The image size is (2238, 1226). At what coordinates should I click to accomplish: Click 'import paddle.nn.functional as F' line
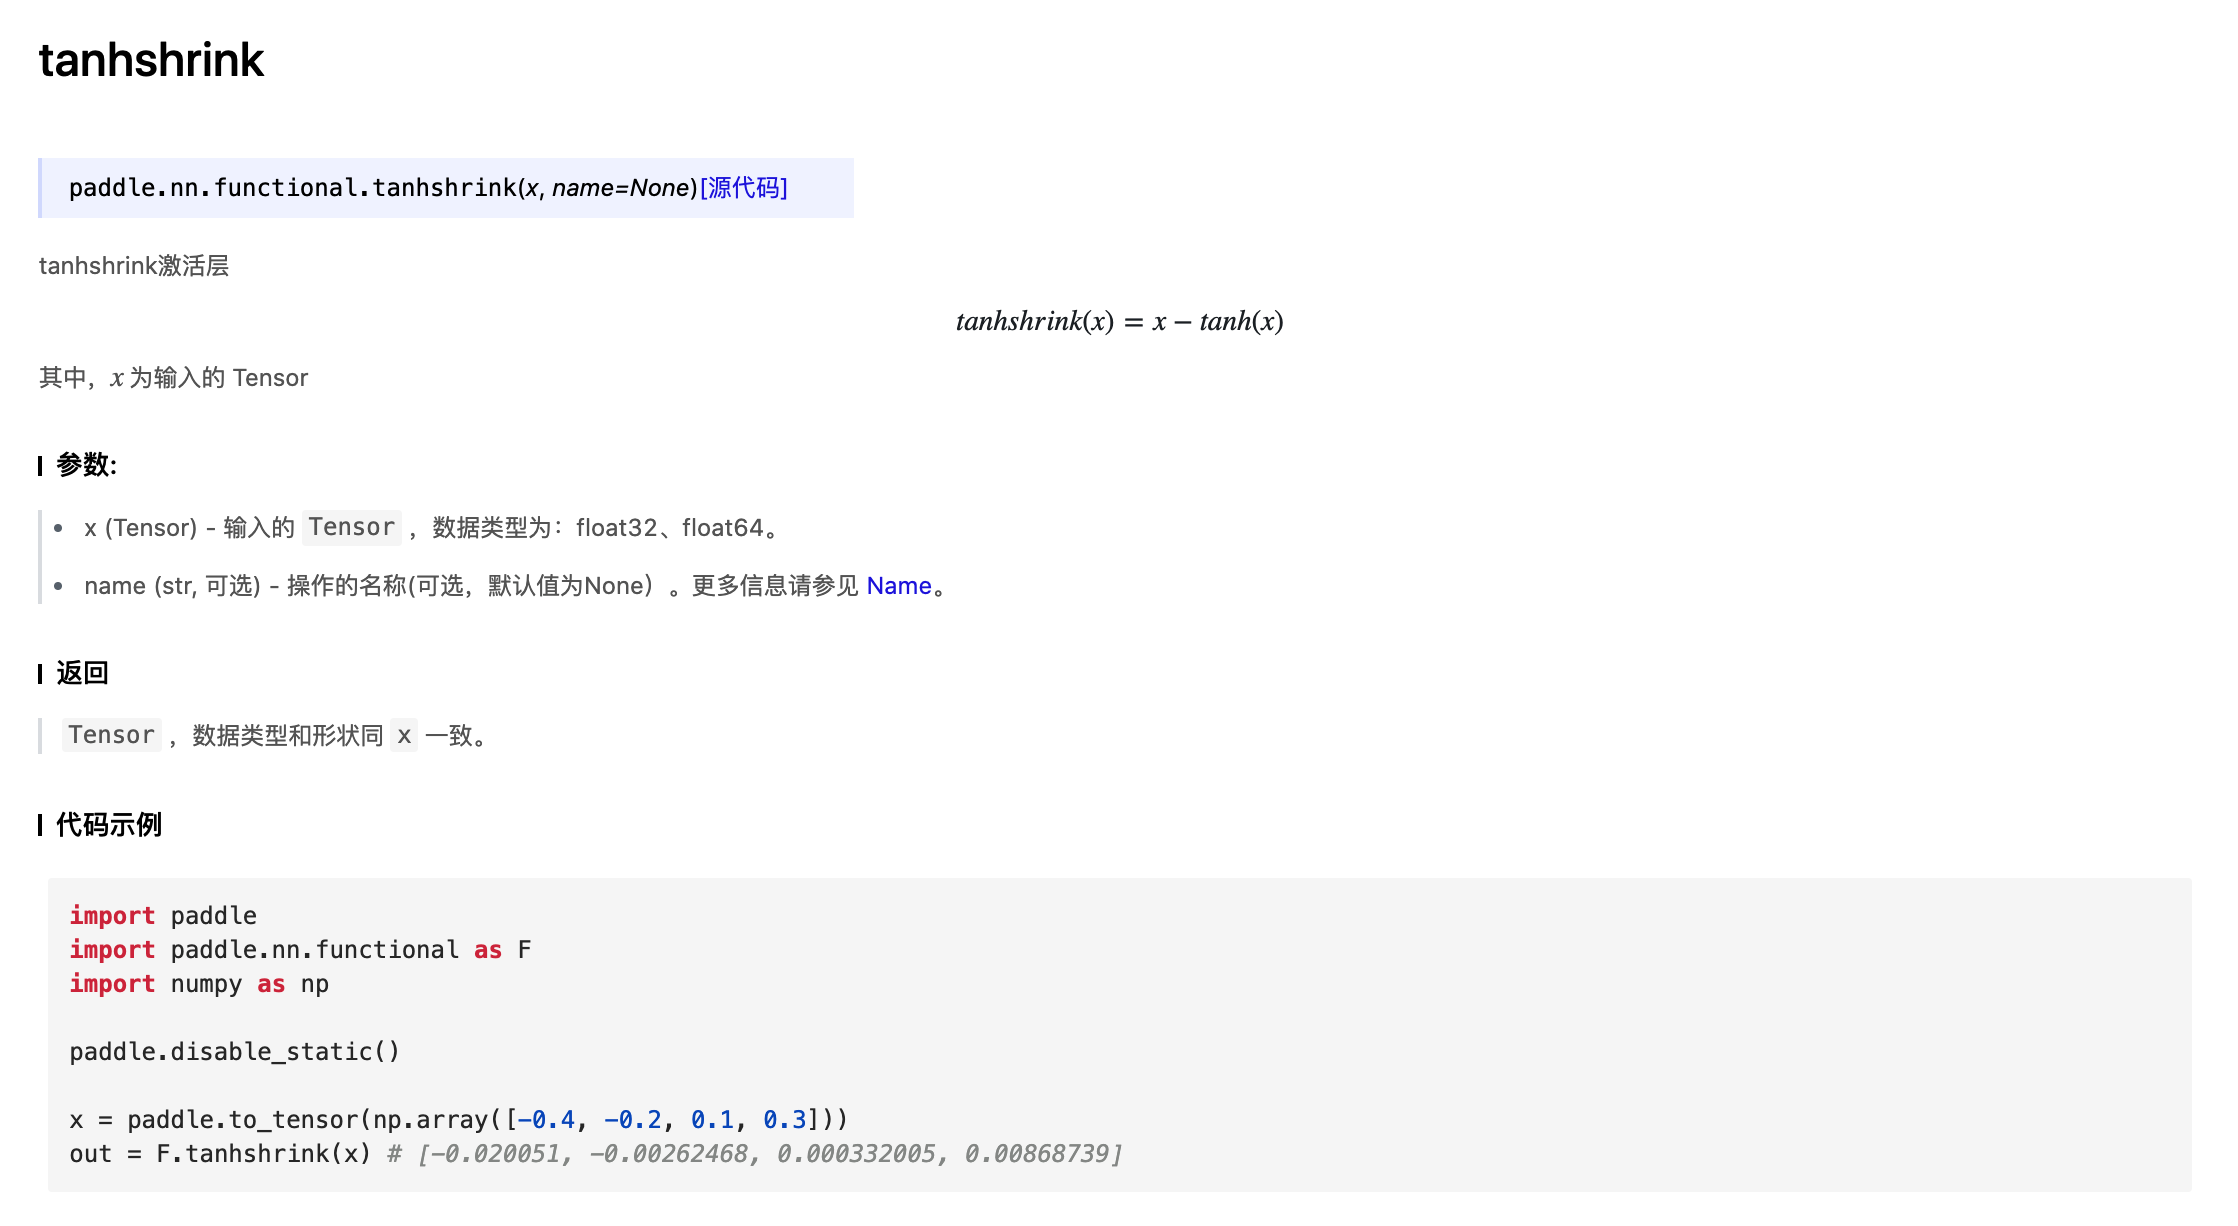point(300,950)
